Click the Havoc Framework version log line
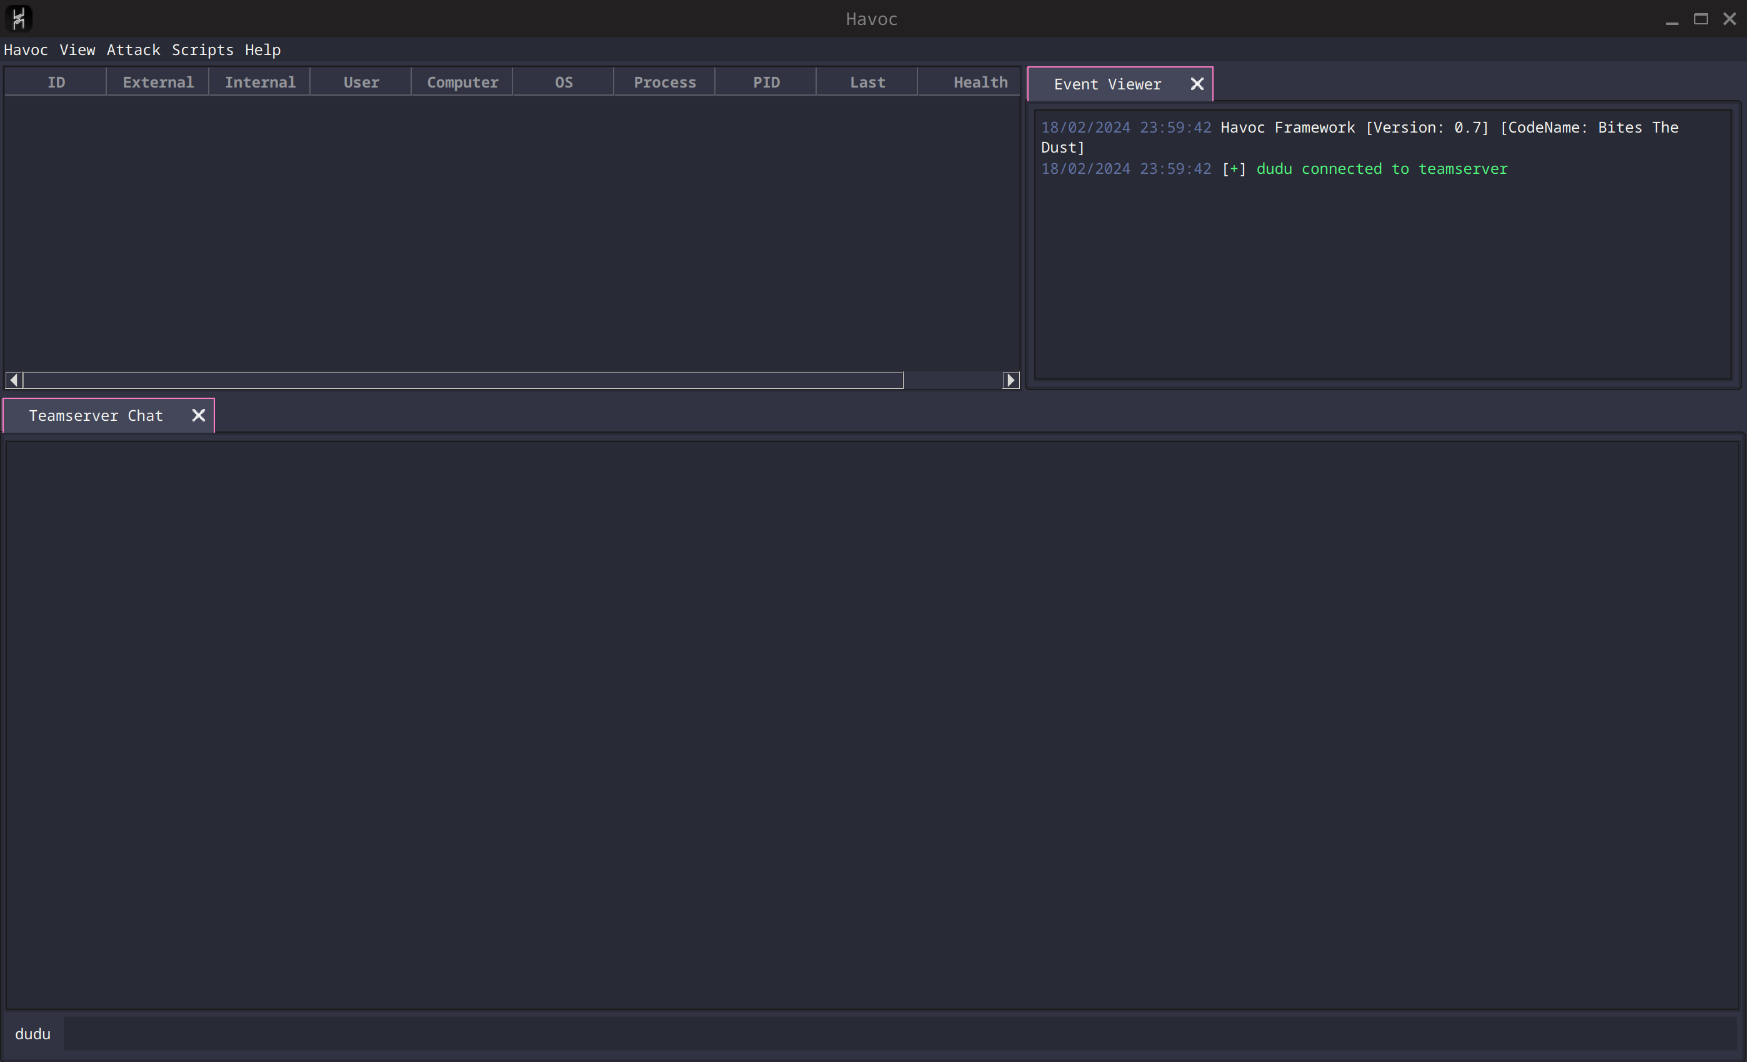 [1360, 137]
